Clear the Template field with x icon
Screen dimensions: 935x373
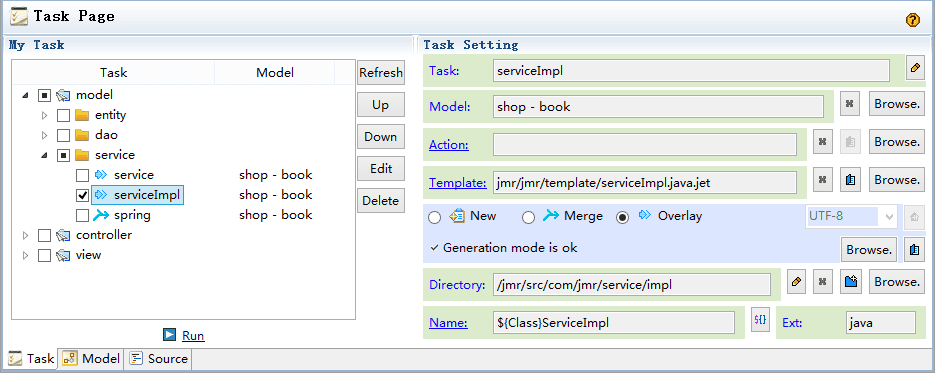(823, 179)
